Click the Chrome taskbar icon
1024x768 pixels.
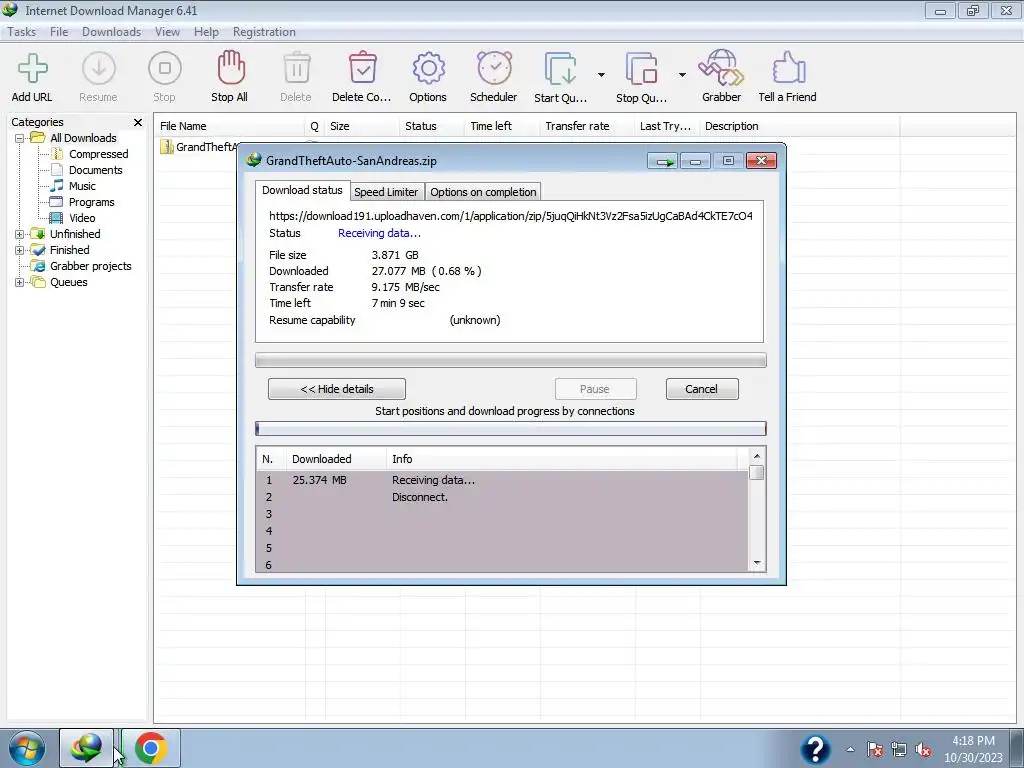[x=151, y=748]
